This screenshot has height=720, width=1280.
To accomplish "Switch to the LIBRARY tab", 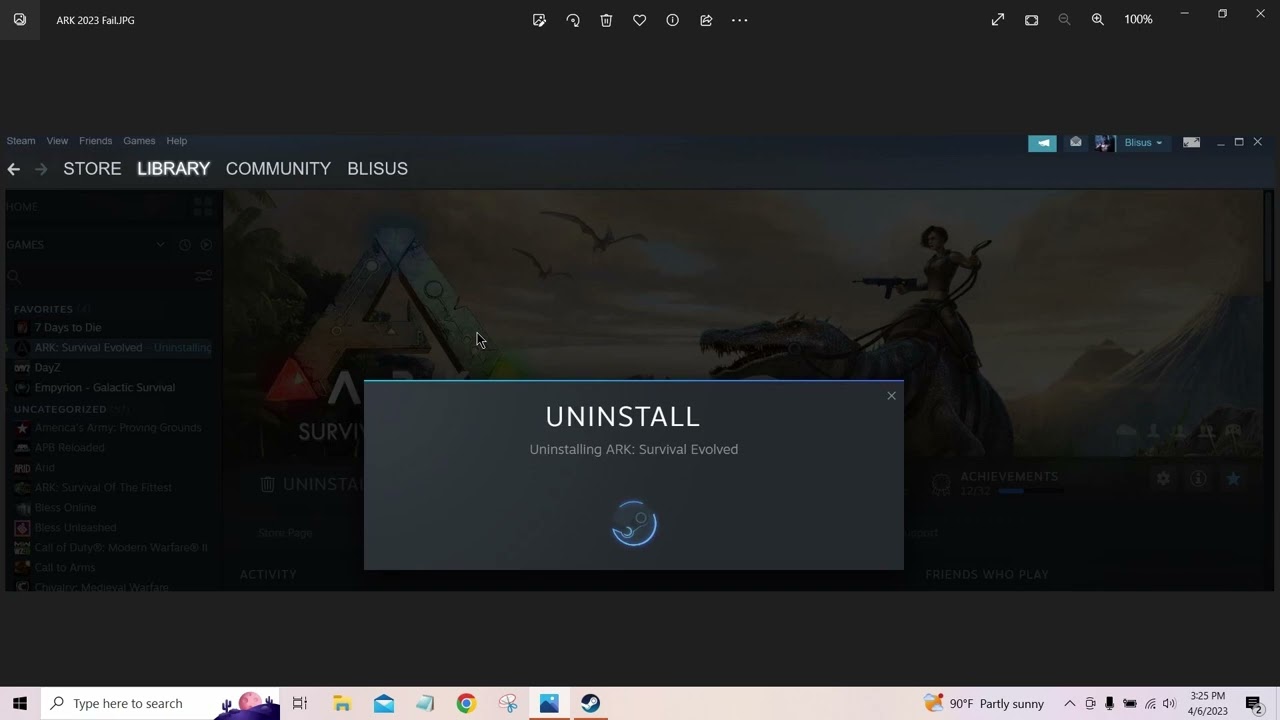I will (173, 169).
